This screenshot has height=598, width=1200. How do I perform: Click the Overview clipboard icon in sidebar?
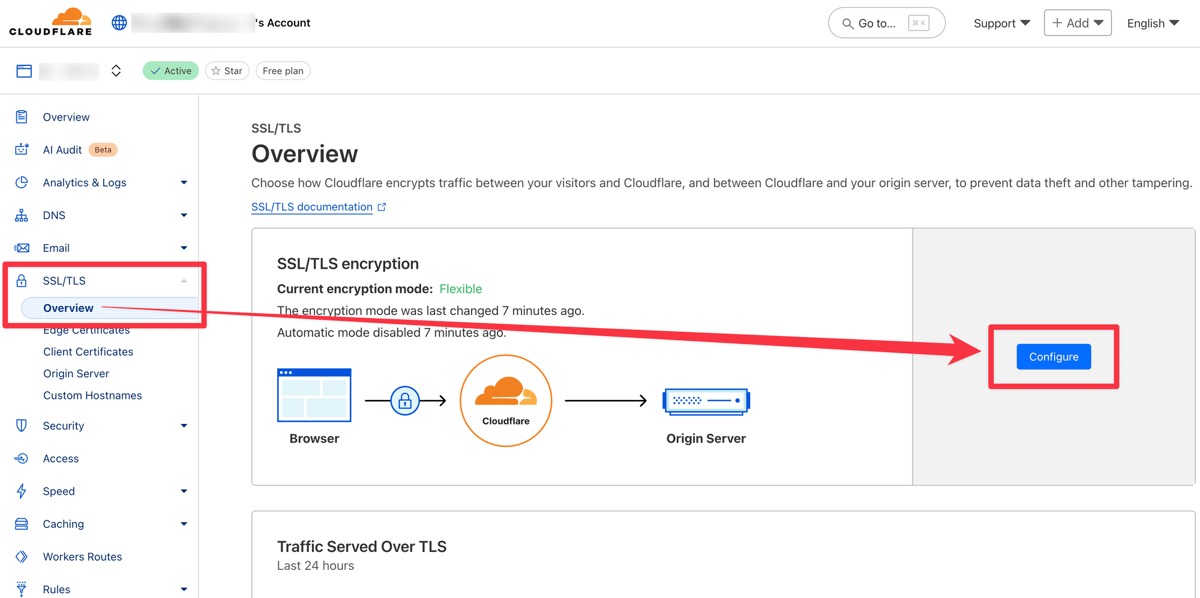click(21, 117)
